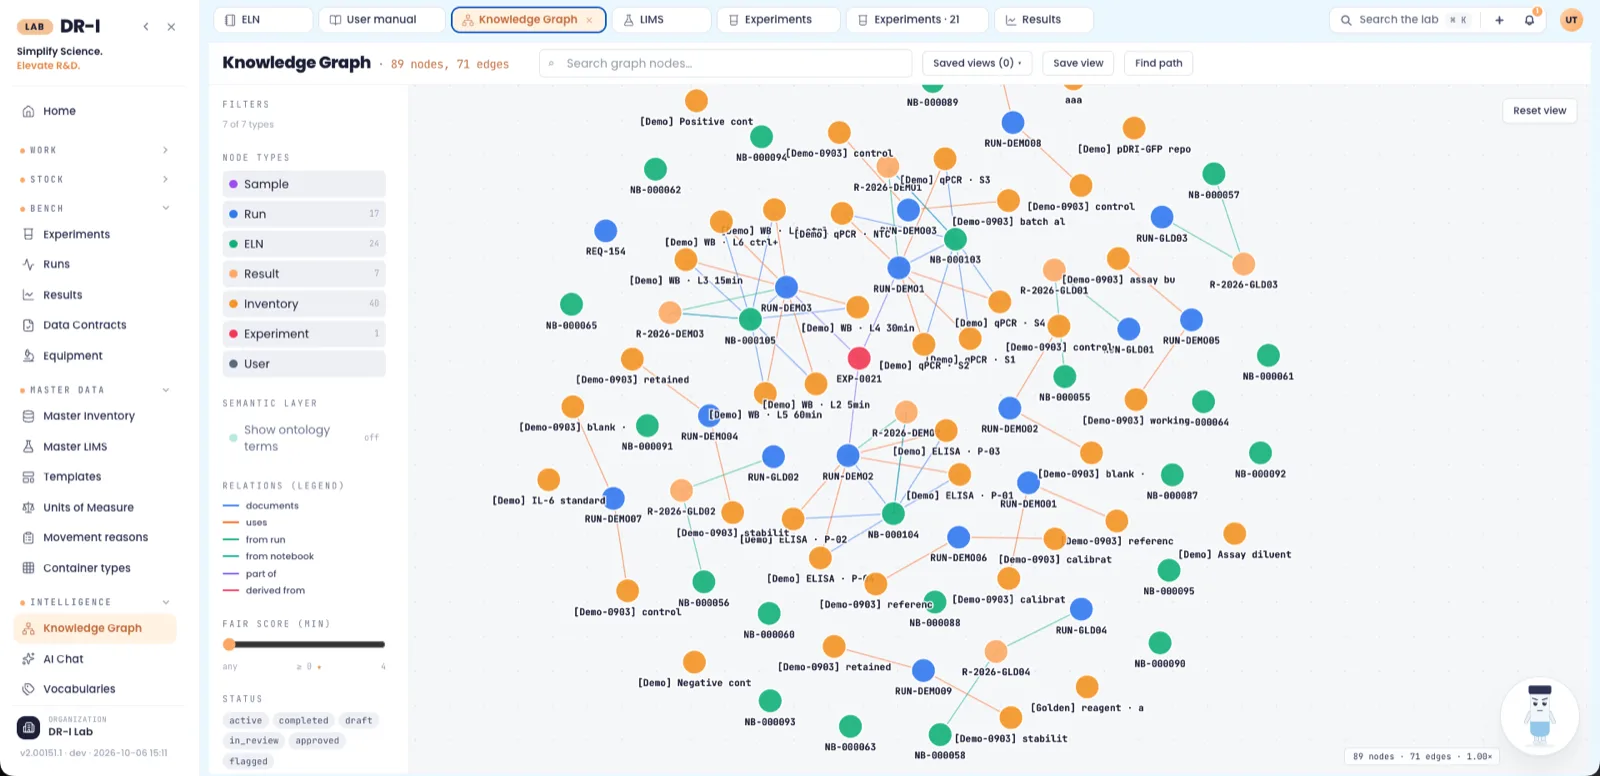This screenshot has width=1600, height=776.
Task: Click the FAIR score slider handle
Action: [229, 645]
